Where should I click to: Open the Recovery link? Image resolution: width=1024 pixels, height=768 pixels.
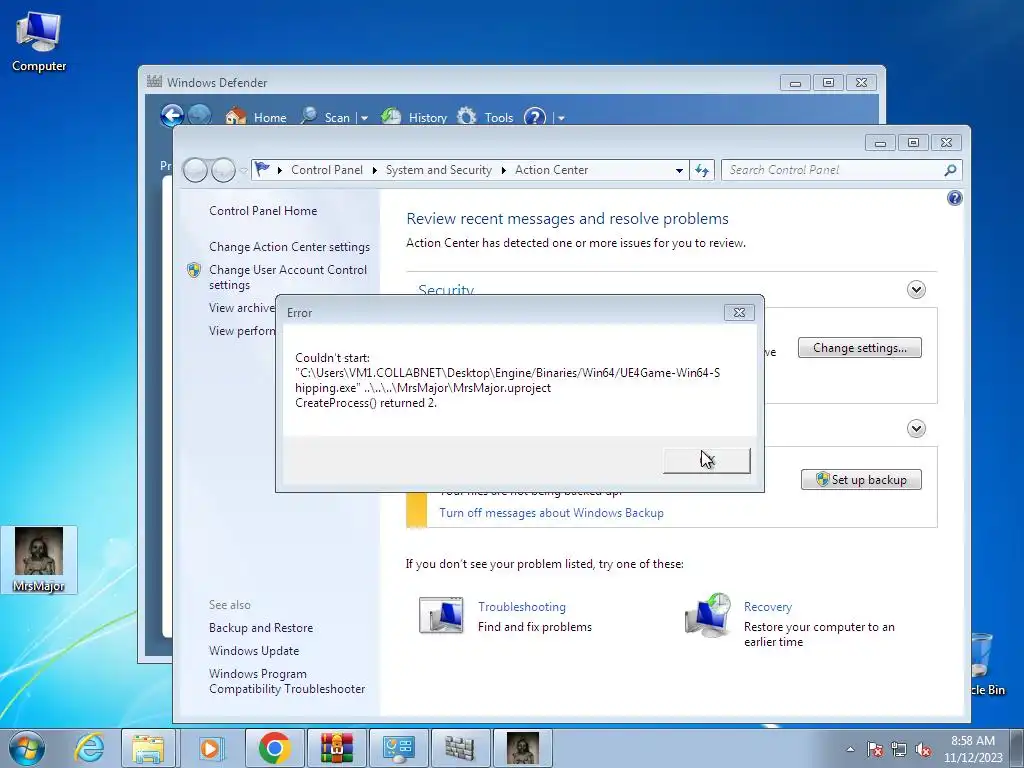(x=767, y=607)
